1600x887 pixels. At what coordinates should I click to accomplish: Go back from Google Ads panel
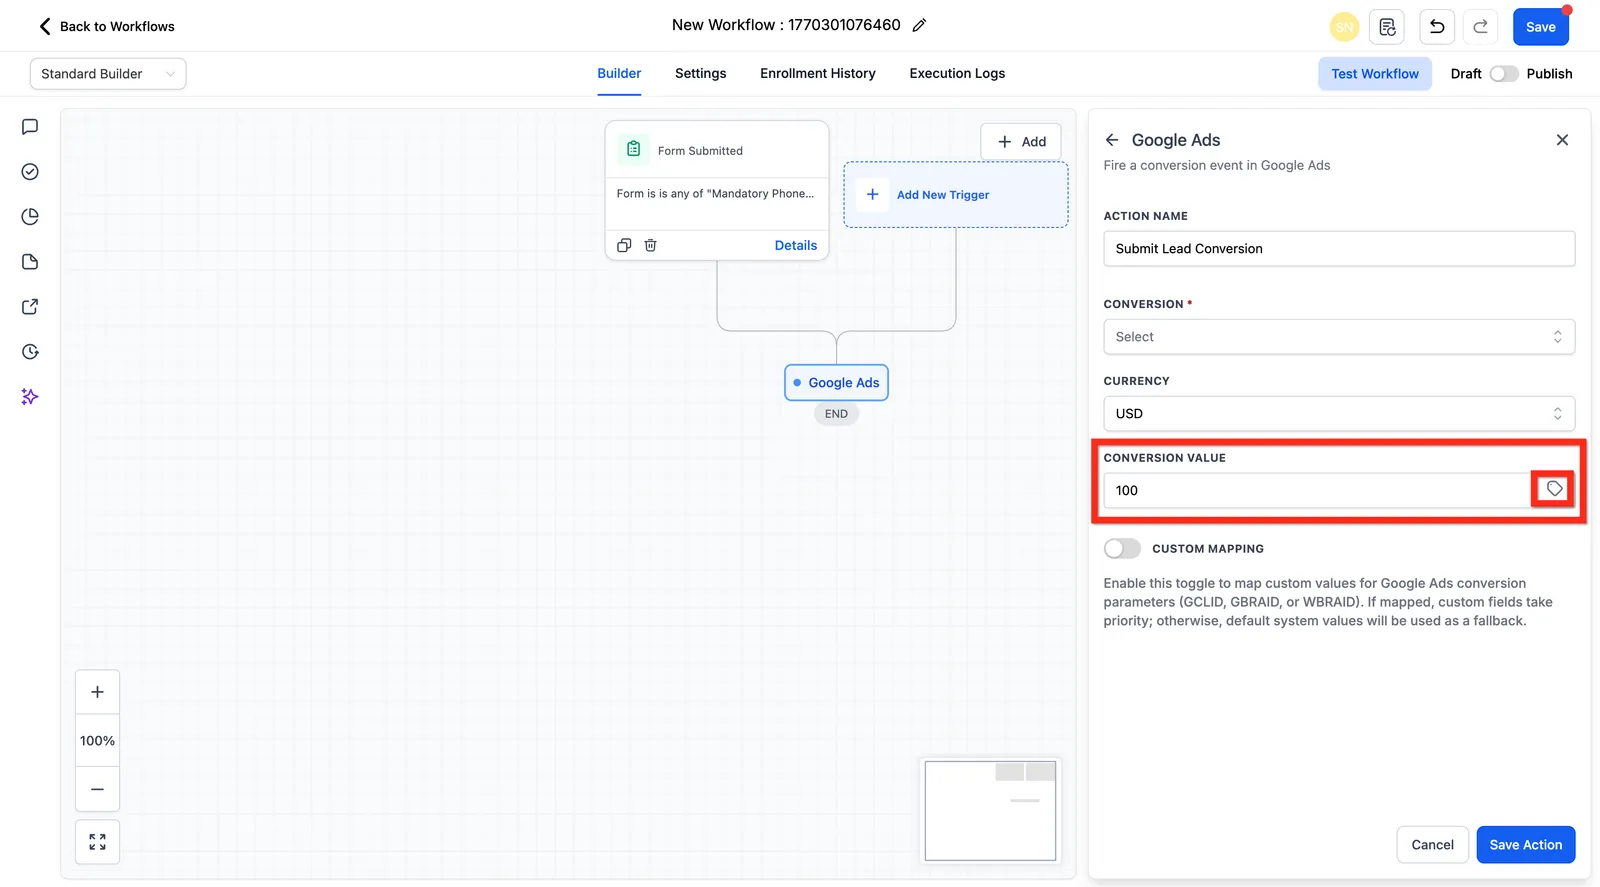(1112, 140)
